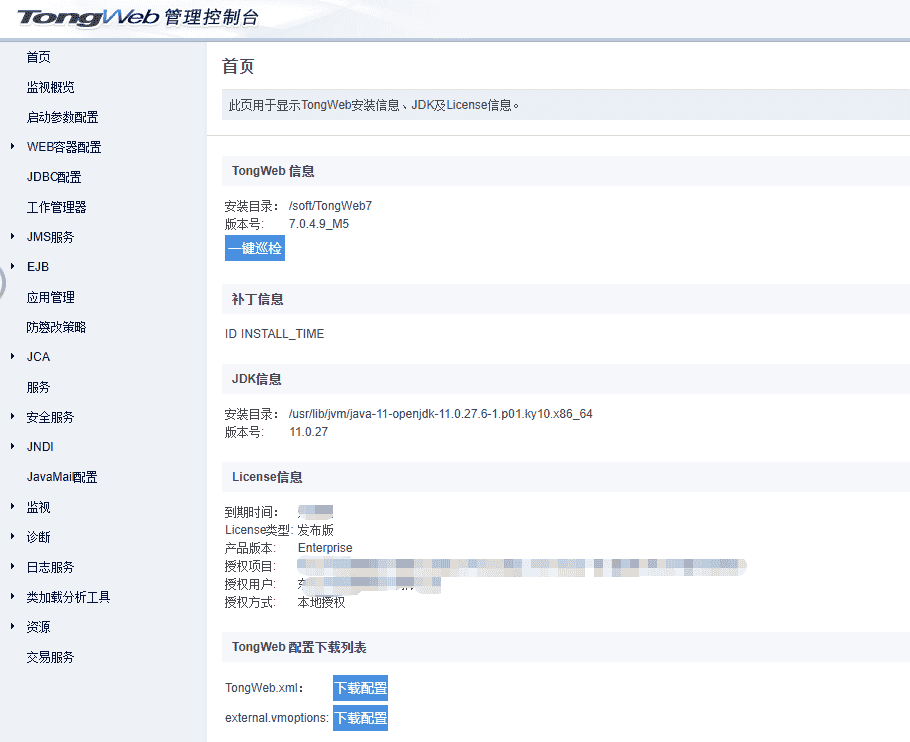Download the TongWeb.xml configuration
The width and height of the screenshot is (910, 742).
(x=360, y=688)
